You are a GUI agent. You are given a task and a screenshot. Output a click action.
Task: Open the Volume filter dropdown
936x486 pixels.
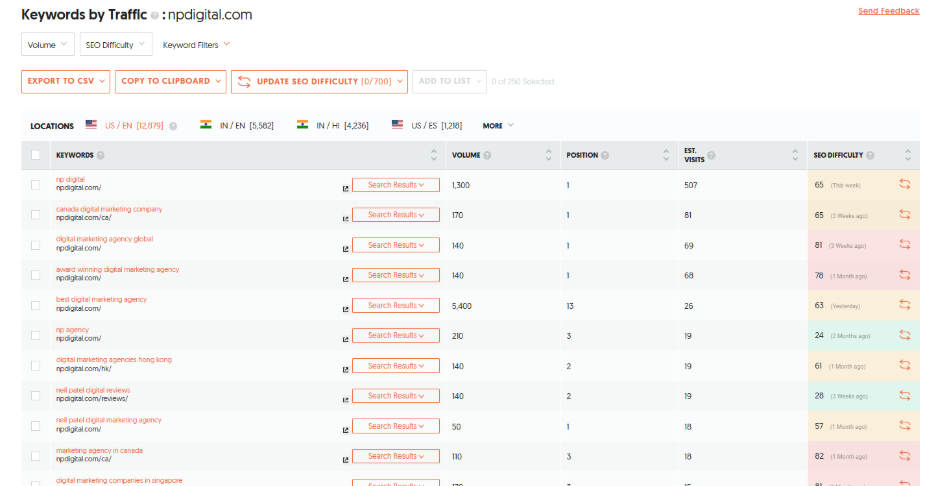48,44
